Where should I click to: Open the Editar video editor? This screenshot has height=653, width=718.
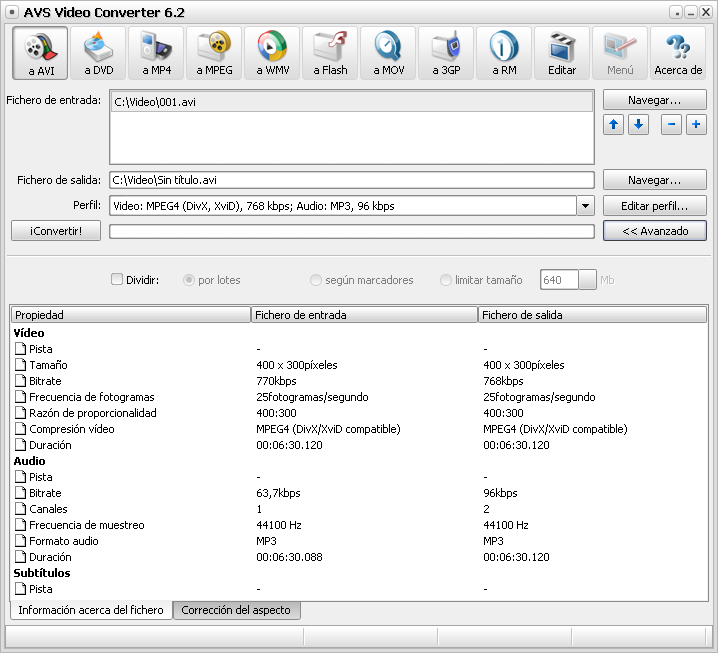pos(562,53)
